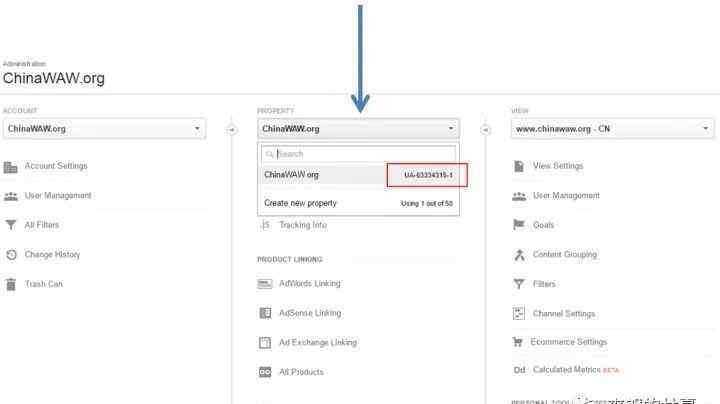The height and width of the screenshot is (404, 720).
Task: Click the Ecommerce Settings cart icon
Action: pyautogui.click(x=519, y=342)
